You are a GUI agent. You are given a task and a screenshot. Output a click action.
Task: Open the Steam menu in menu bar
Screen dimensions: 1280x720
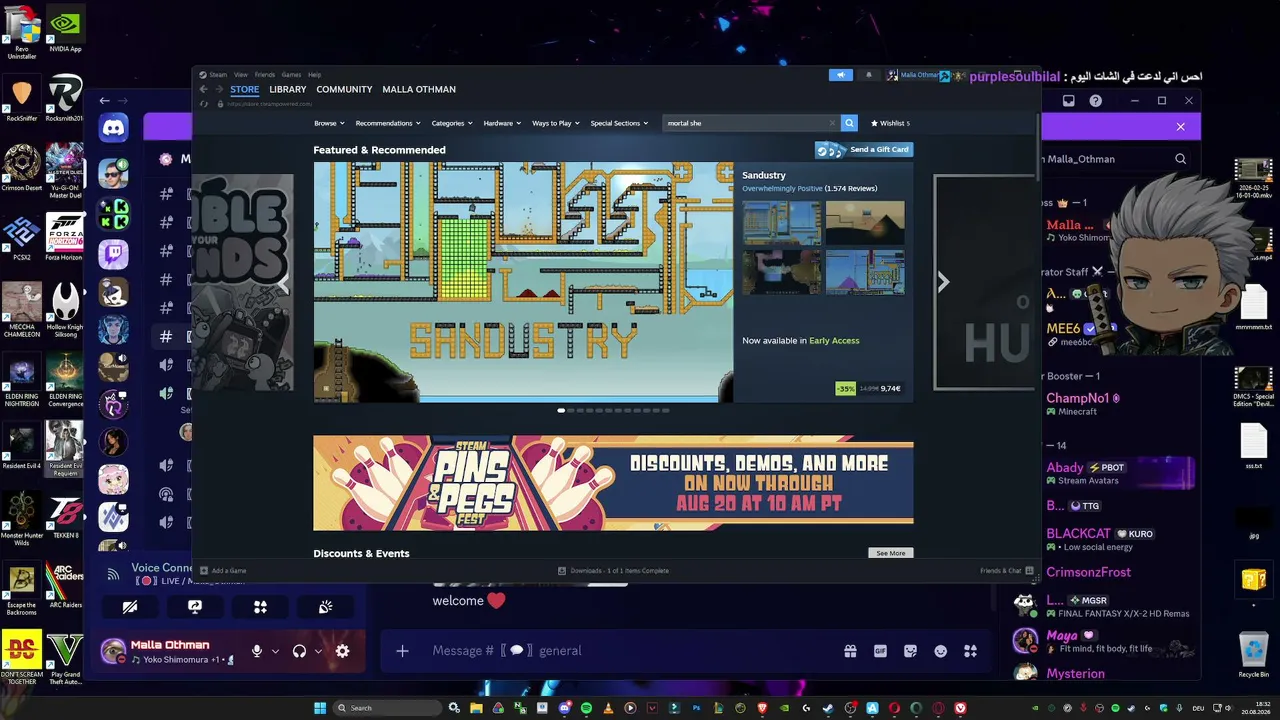tap(218, 75)
